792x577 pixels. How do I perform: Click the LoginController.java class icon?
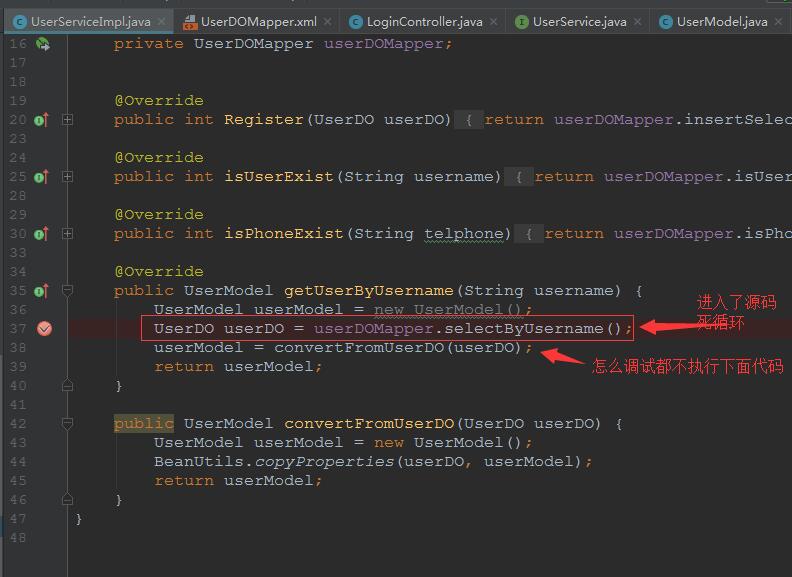click(x=356, y=22)
